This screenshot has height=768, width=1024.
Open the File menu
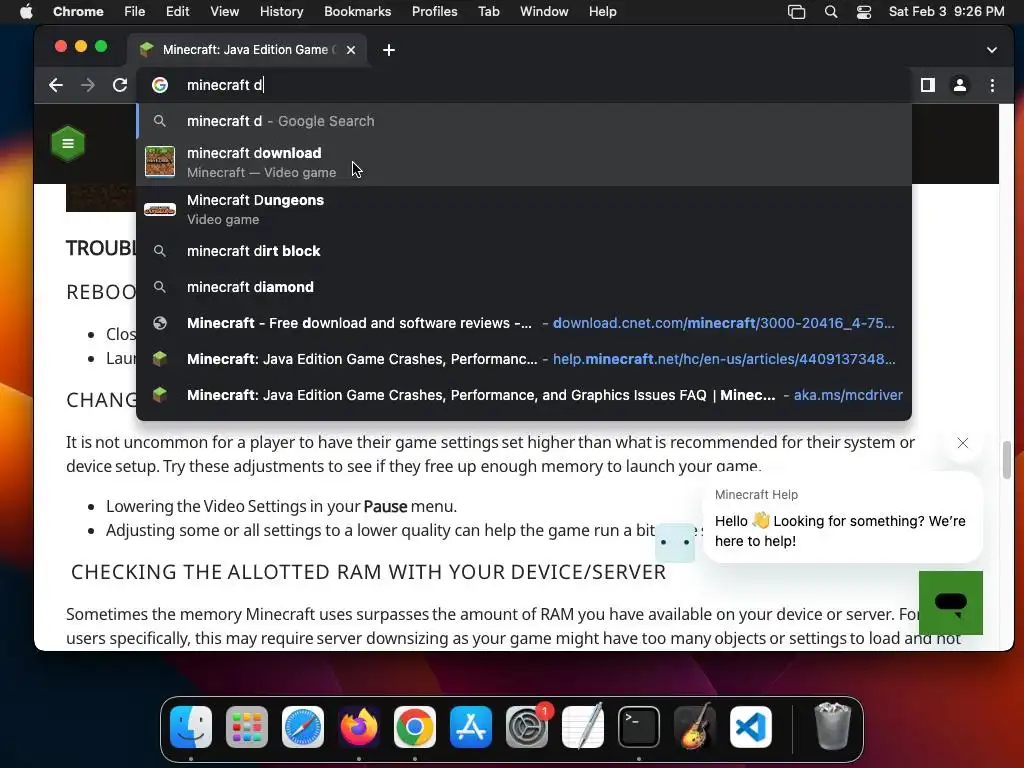(135, 11)
